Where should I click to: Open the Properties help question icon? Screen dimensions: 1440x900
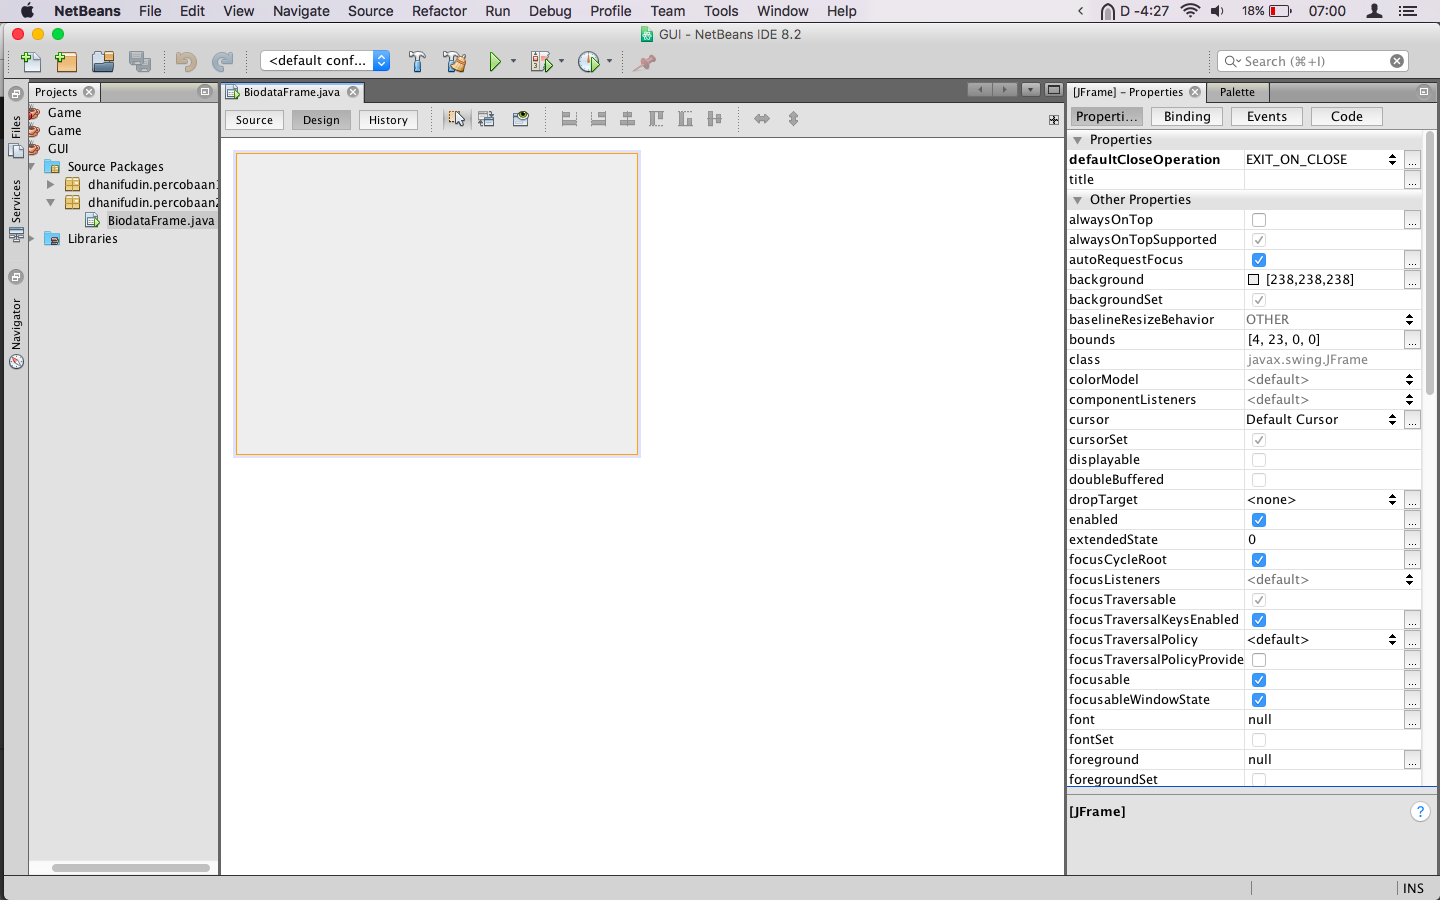click(x=1420, y=812)
